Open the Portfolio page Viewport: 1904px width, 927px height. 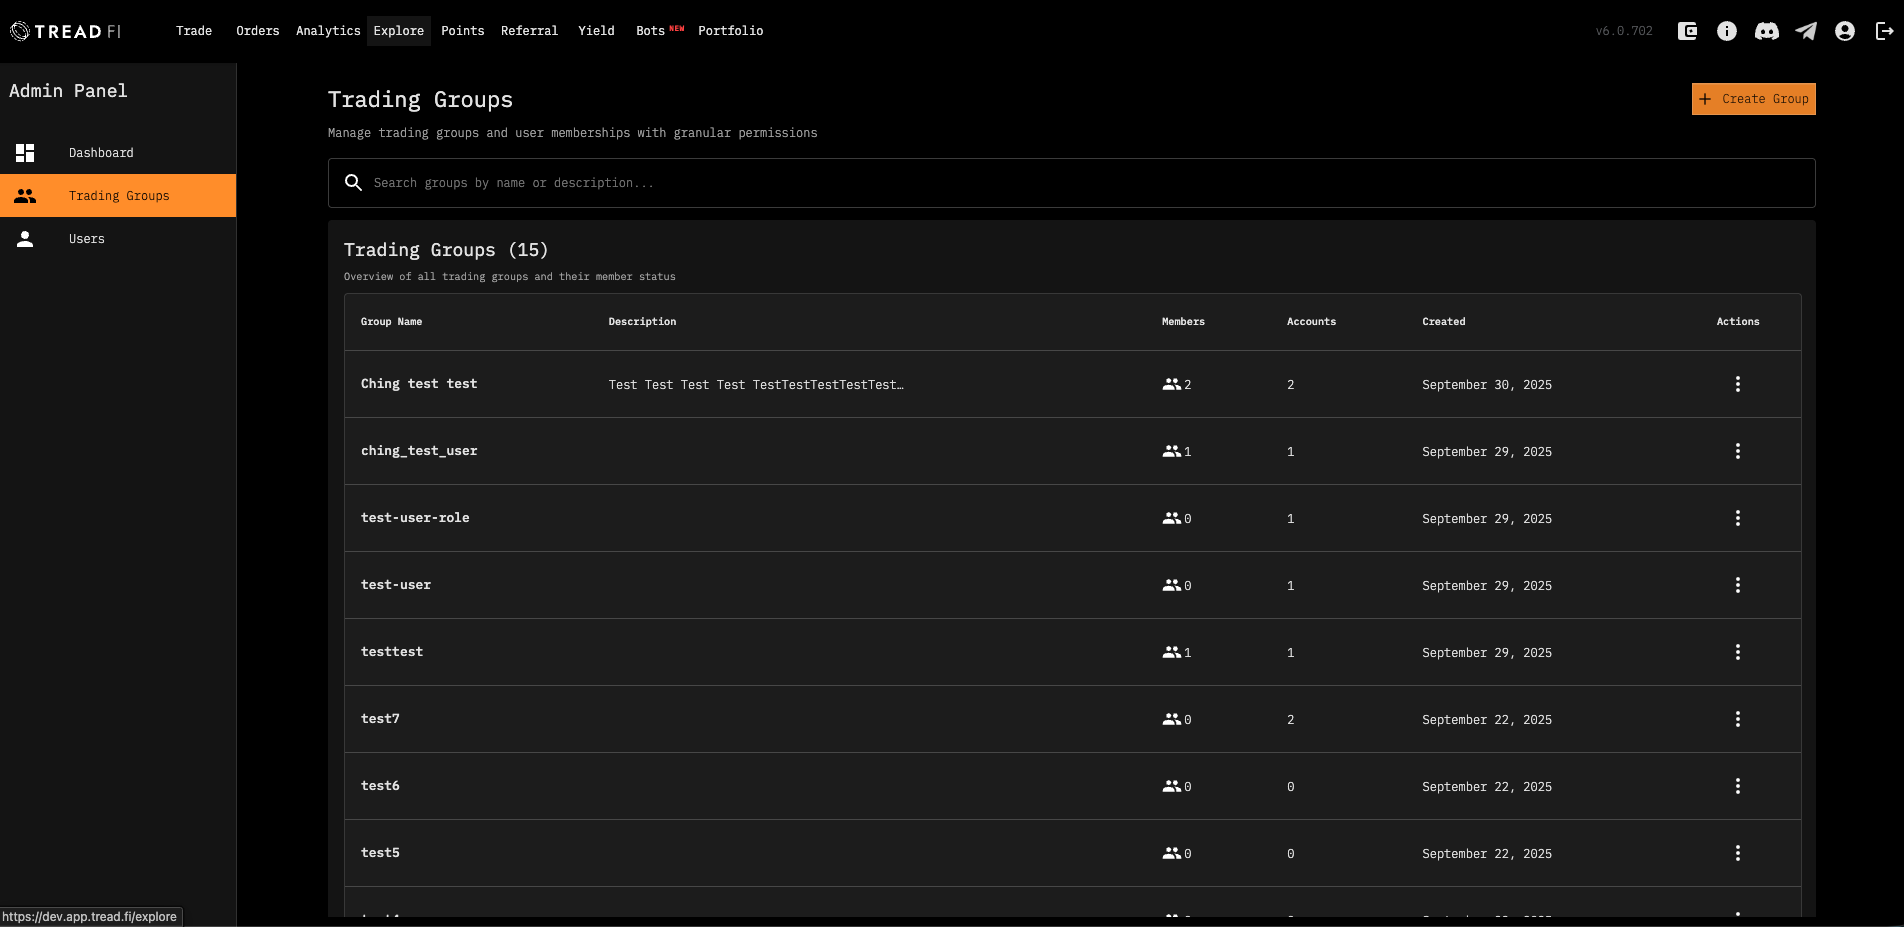tap(730, 31)
